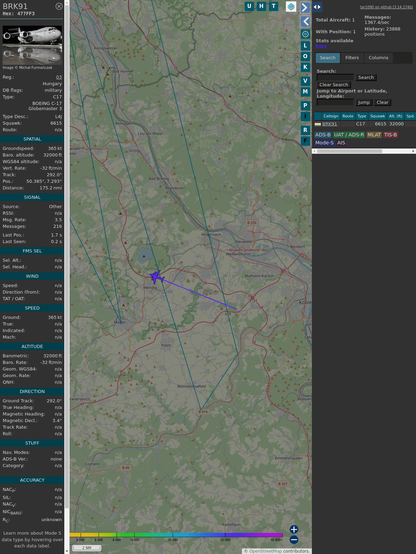Click the left panel vertical scrollbar

click(67, 277)
